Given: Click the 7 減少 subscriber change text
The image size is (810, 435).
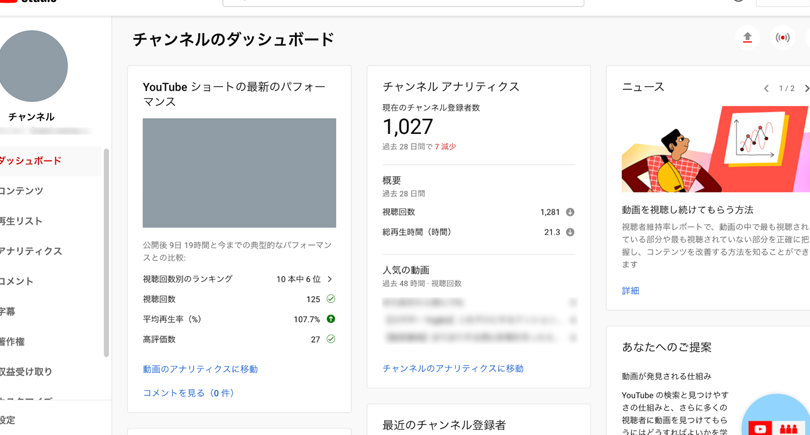Looking at the screenshot, I should tap(445, 146).
